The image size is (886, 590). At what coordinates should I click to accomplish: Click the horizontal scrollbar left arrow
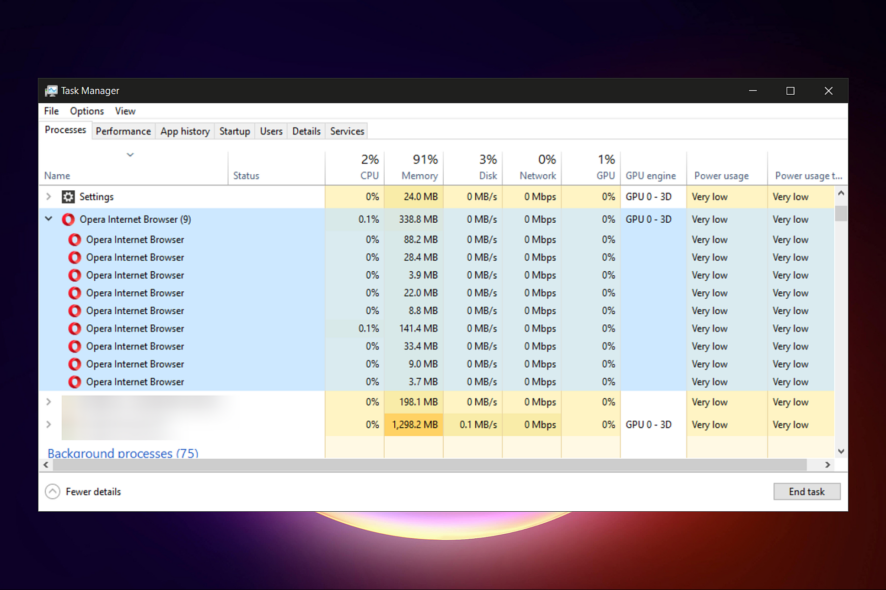(46, 465)
